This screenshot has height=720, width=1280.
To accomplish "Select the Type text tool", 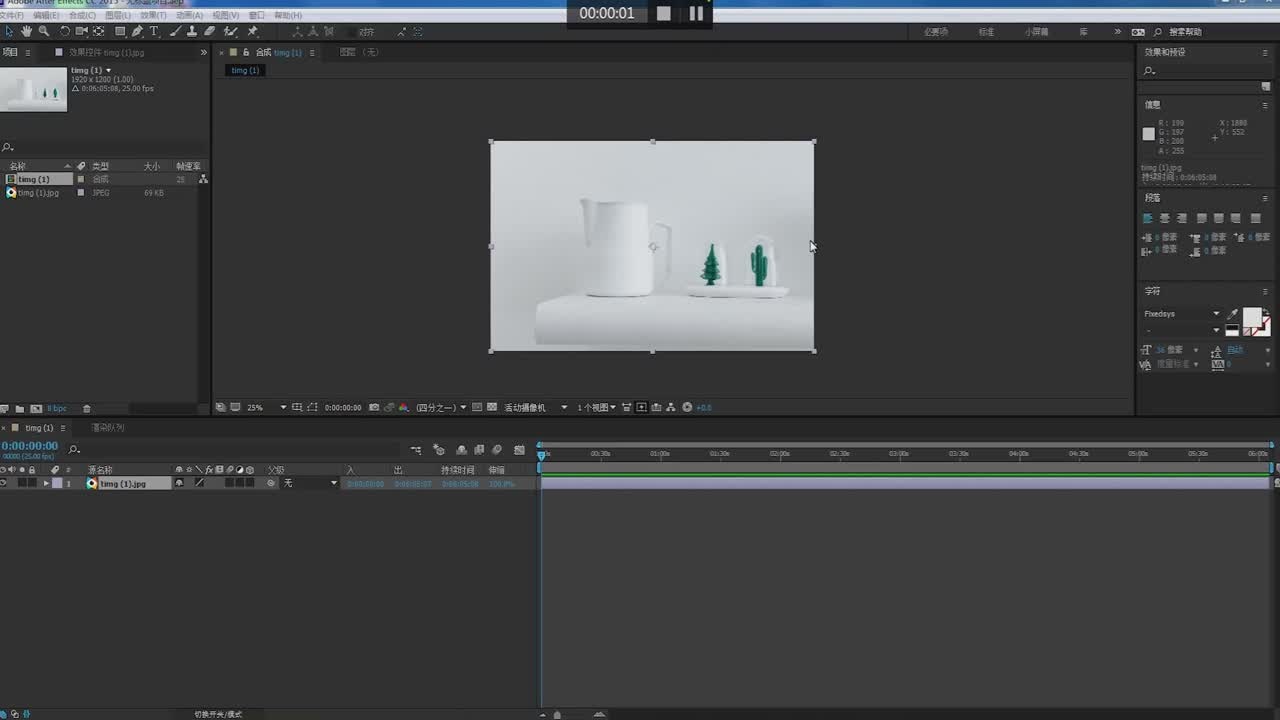I will click(x=154, y=32).
